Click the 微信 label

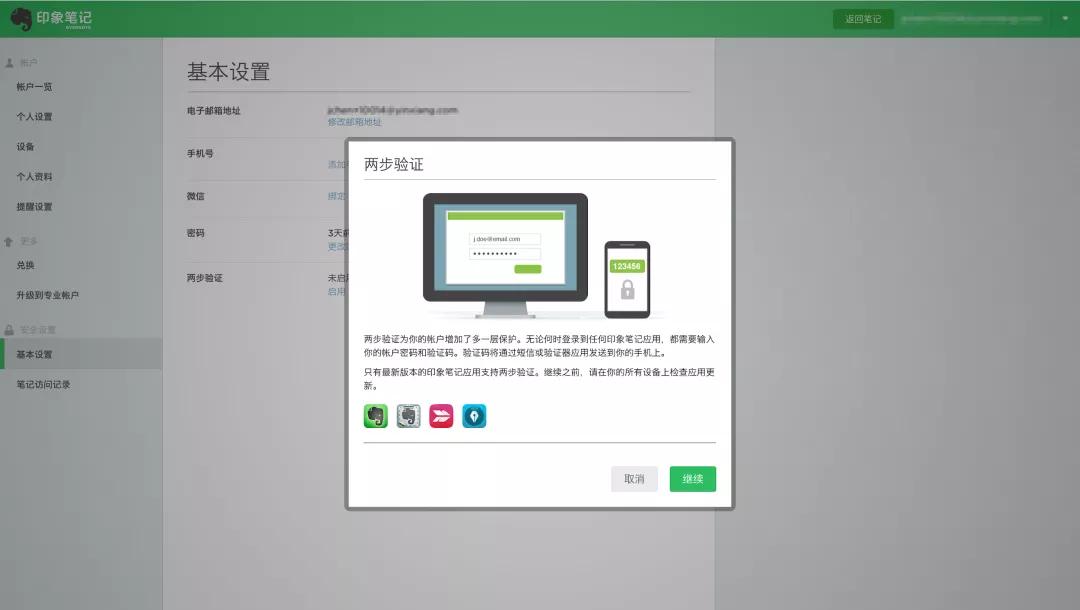click(196, 196)
